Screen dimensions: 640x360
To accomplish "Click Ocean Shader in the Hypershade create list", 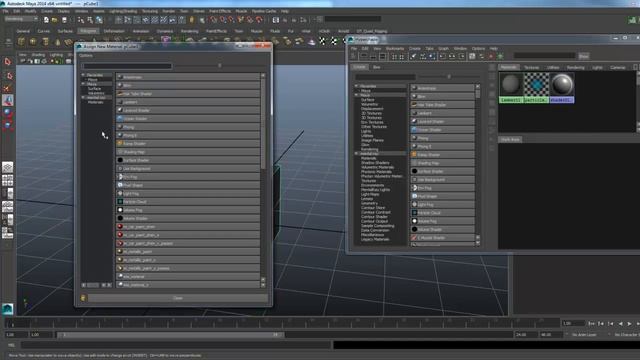I will pos(442,130).
